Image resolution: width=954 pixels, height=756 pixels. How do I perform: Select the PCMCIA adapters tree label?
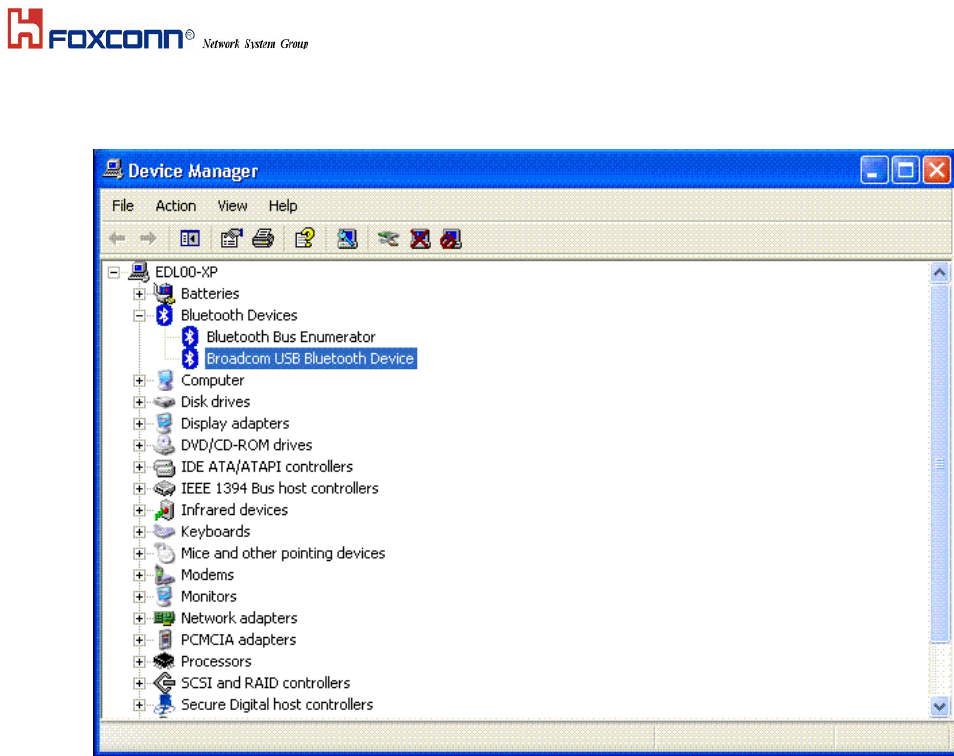[x=238, y=640]
